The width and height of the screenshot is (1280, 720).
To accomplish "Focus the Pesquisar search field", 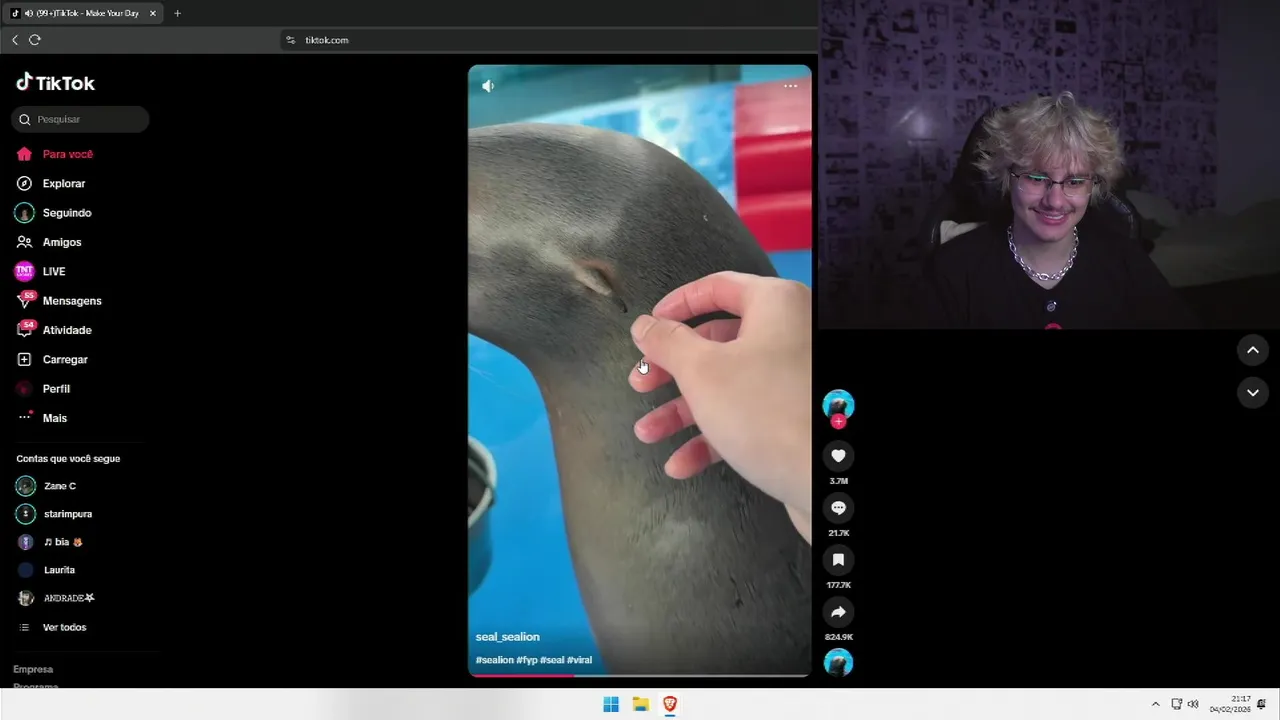I will 80,119.
